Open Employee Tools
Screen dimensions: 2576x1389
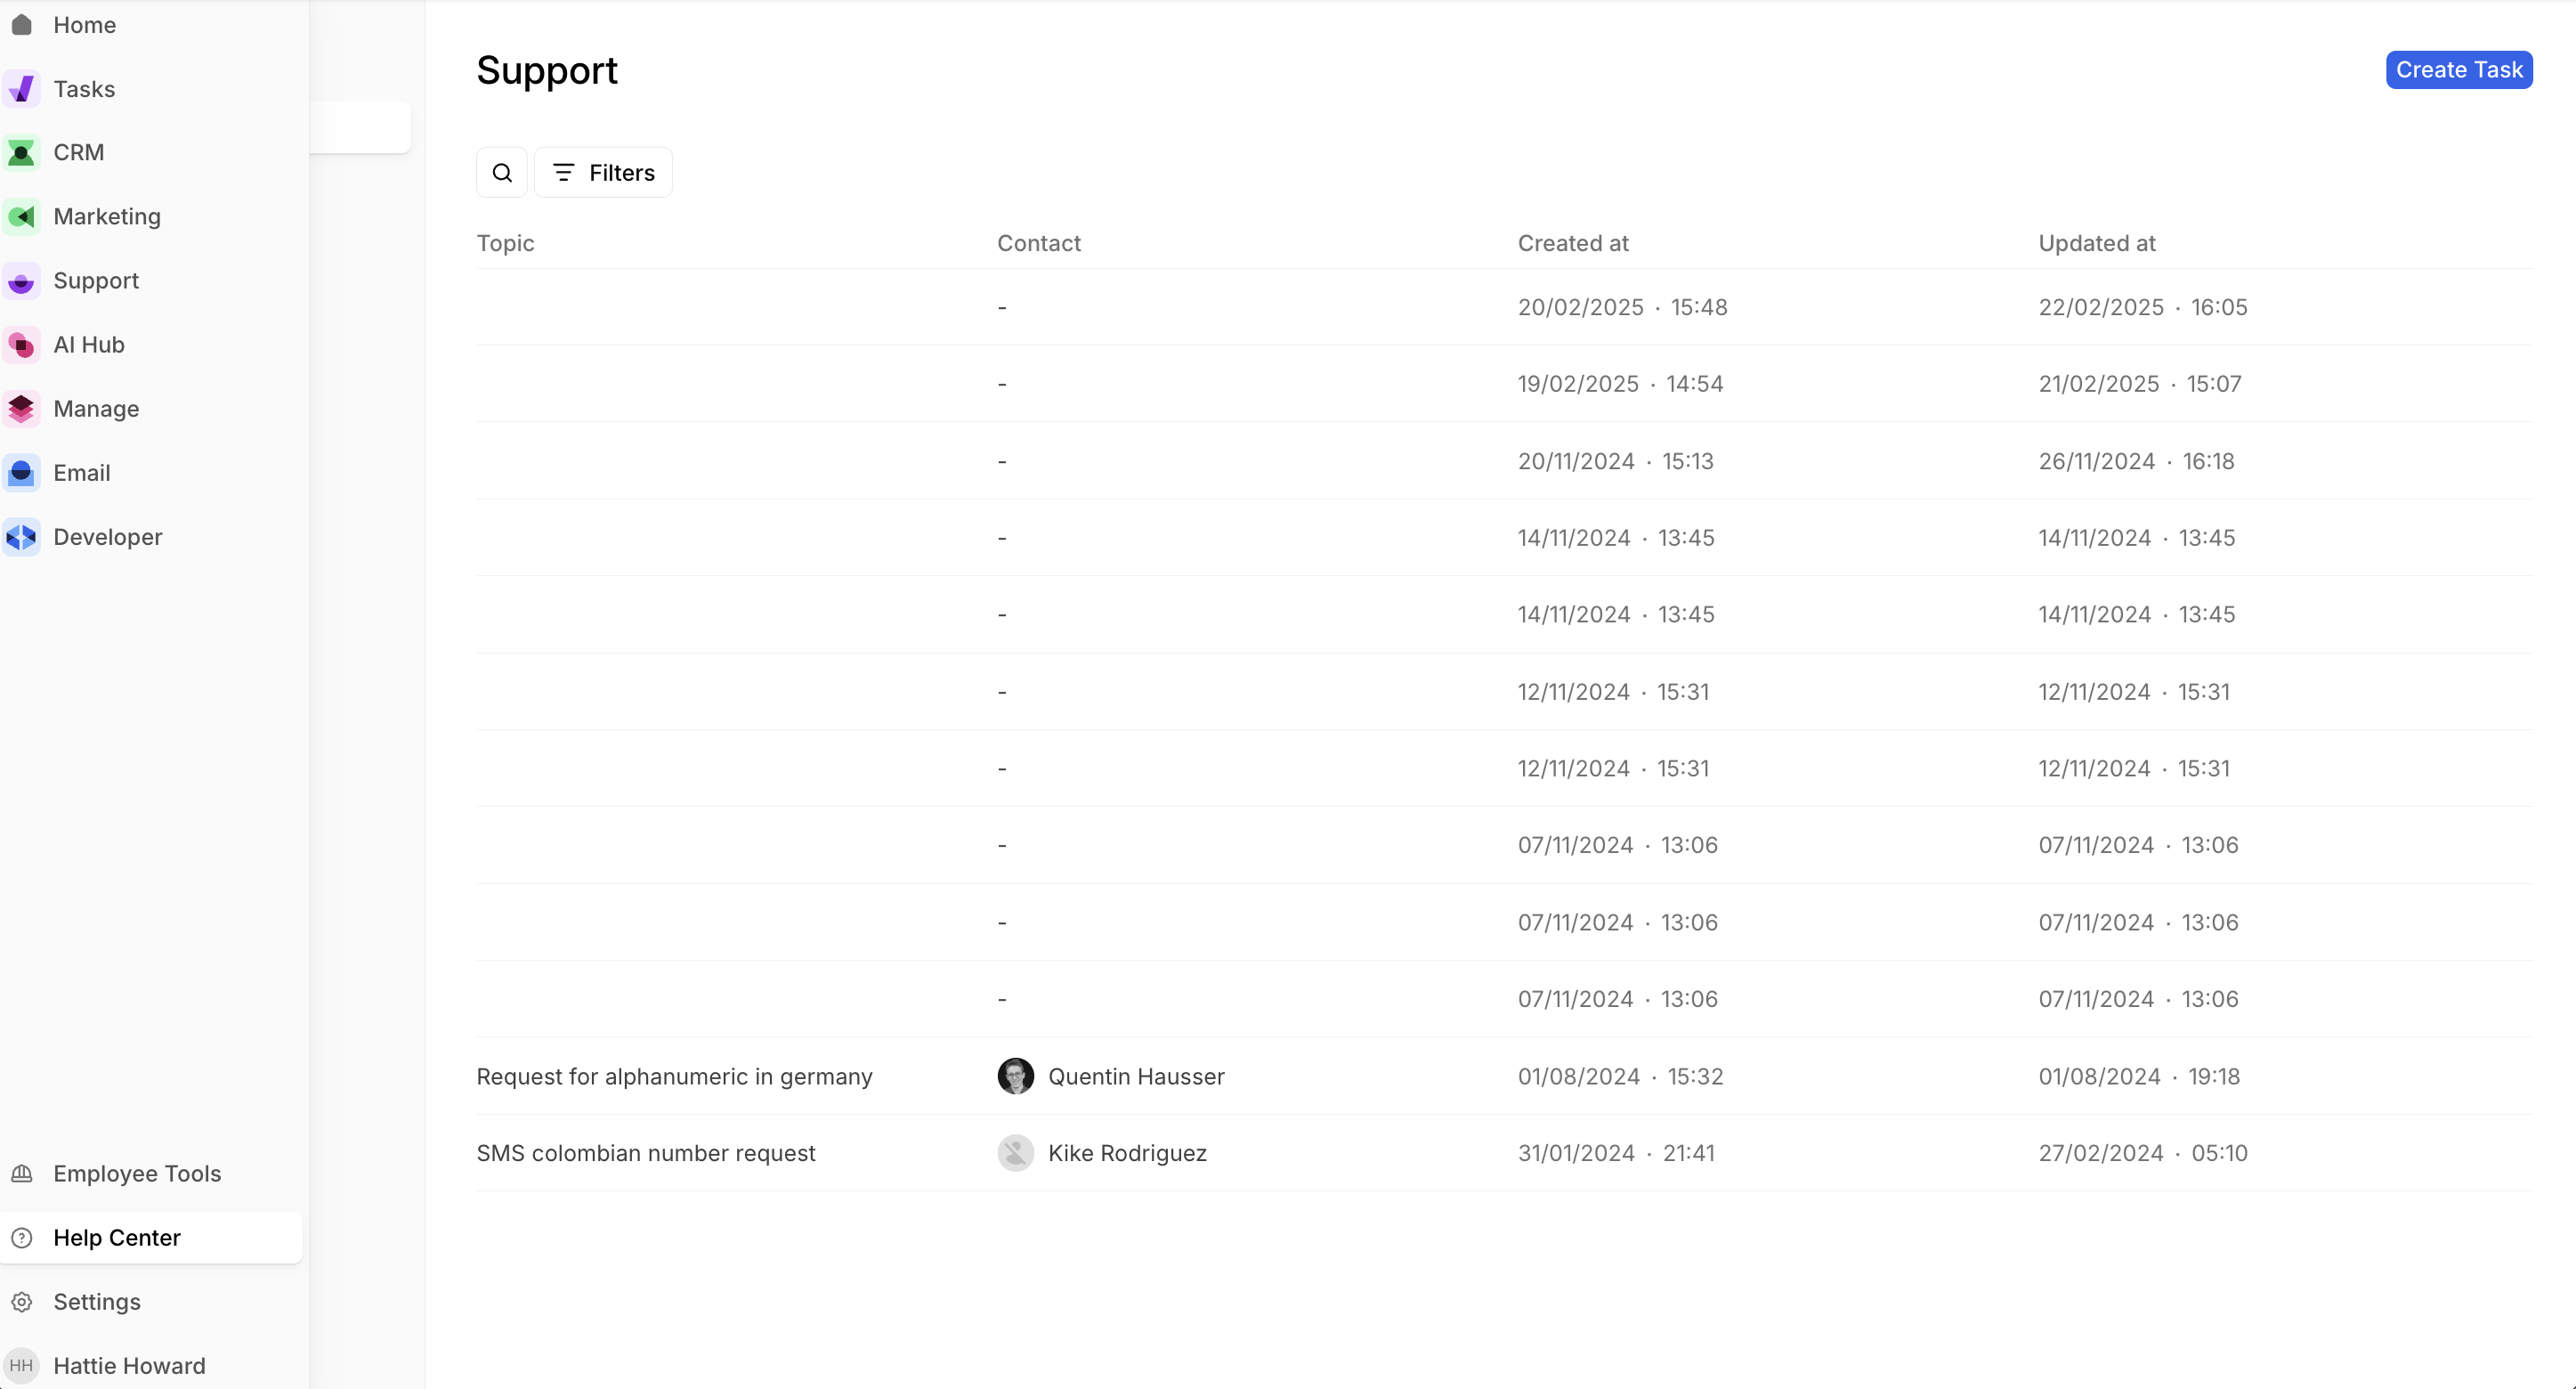pyautogui.click(x=137, y=1173)
